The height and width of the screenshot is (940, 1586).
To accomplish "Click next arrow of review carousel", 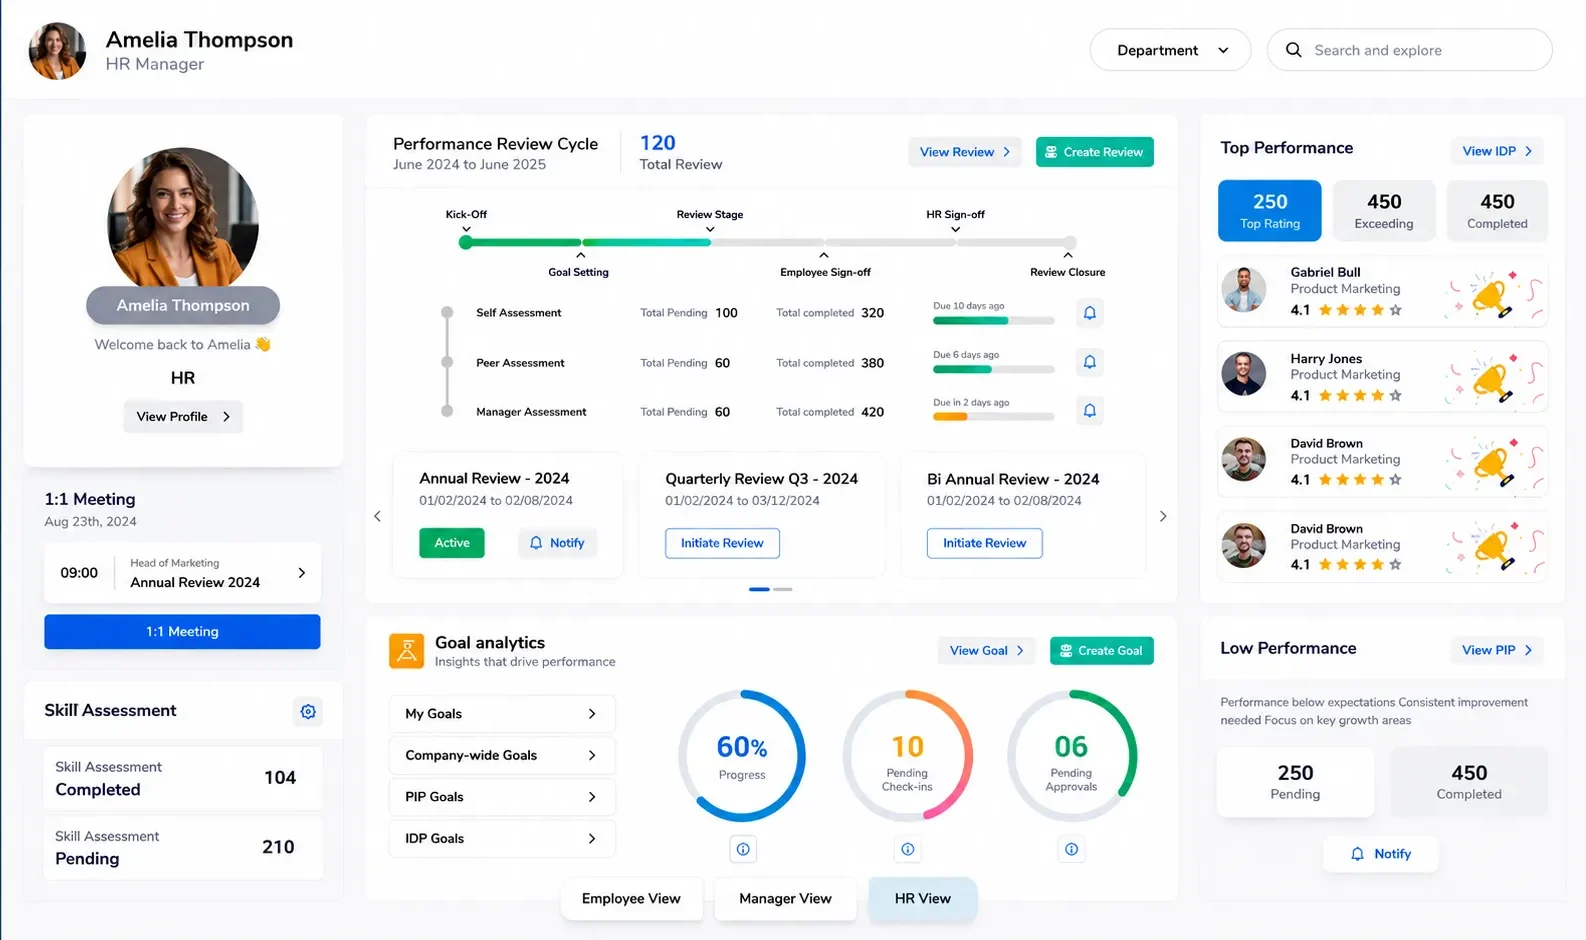I will click(1163, 516).
